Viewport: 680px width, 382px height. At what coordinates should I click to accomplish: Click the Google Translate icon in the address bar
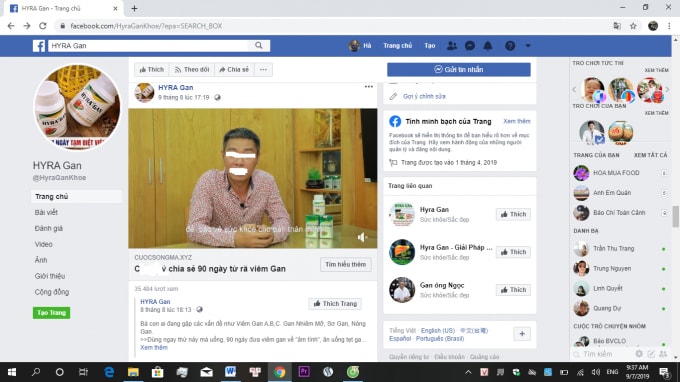[x=617, y=26]
